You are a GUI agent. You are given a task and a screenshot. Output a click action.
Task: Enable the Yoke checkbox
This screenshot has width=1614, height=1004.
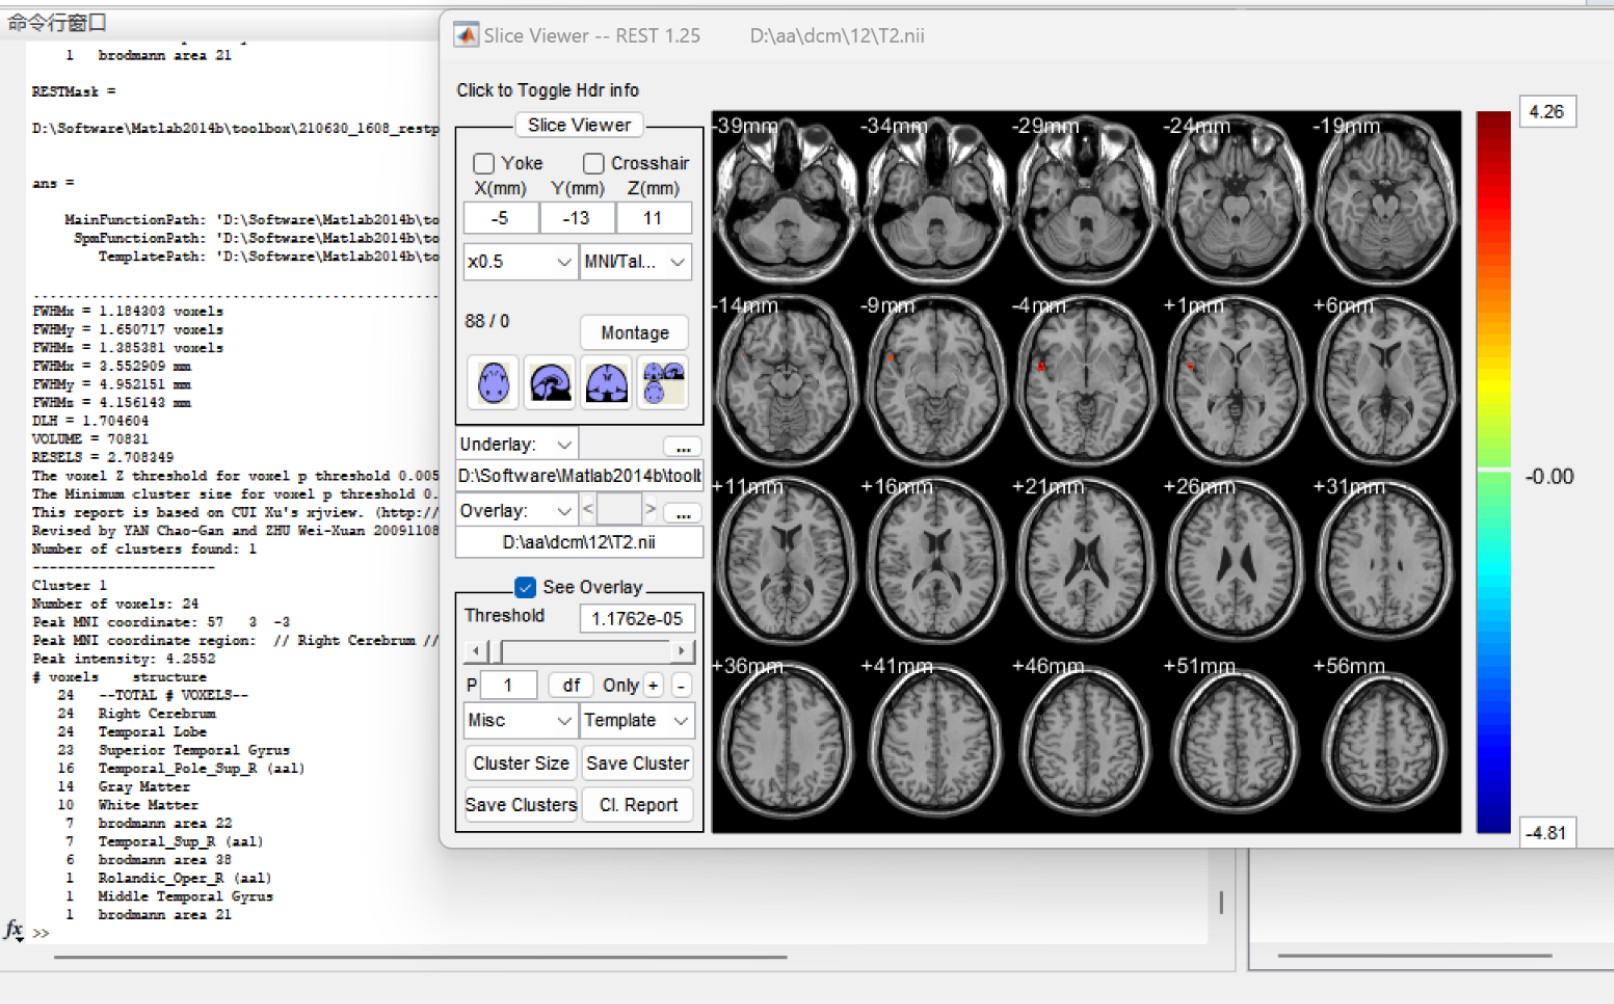point(484,163)
